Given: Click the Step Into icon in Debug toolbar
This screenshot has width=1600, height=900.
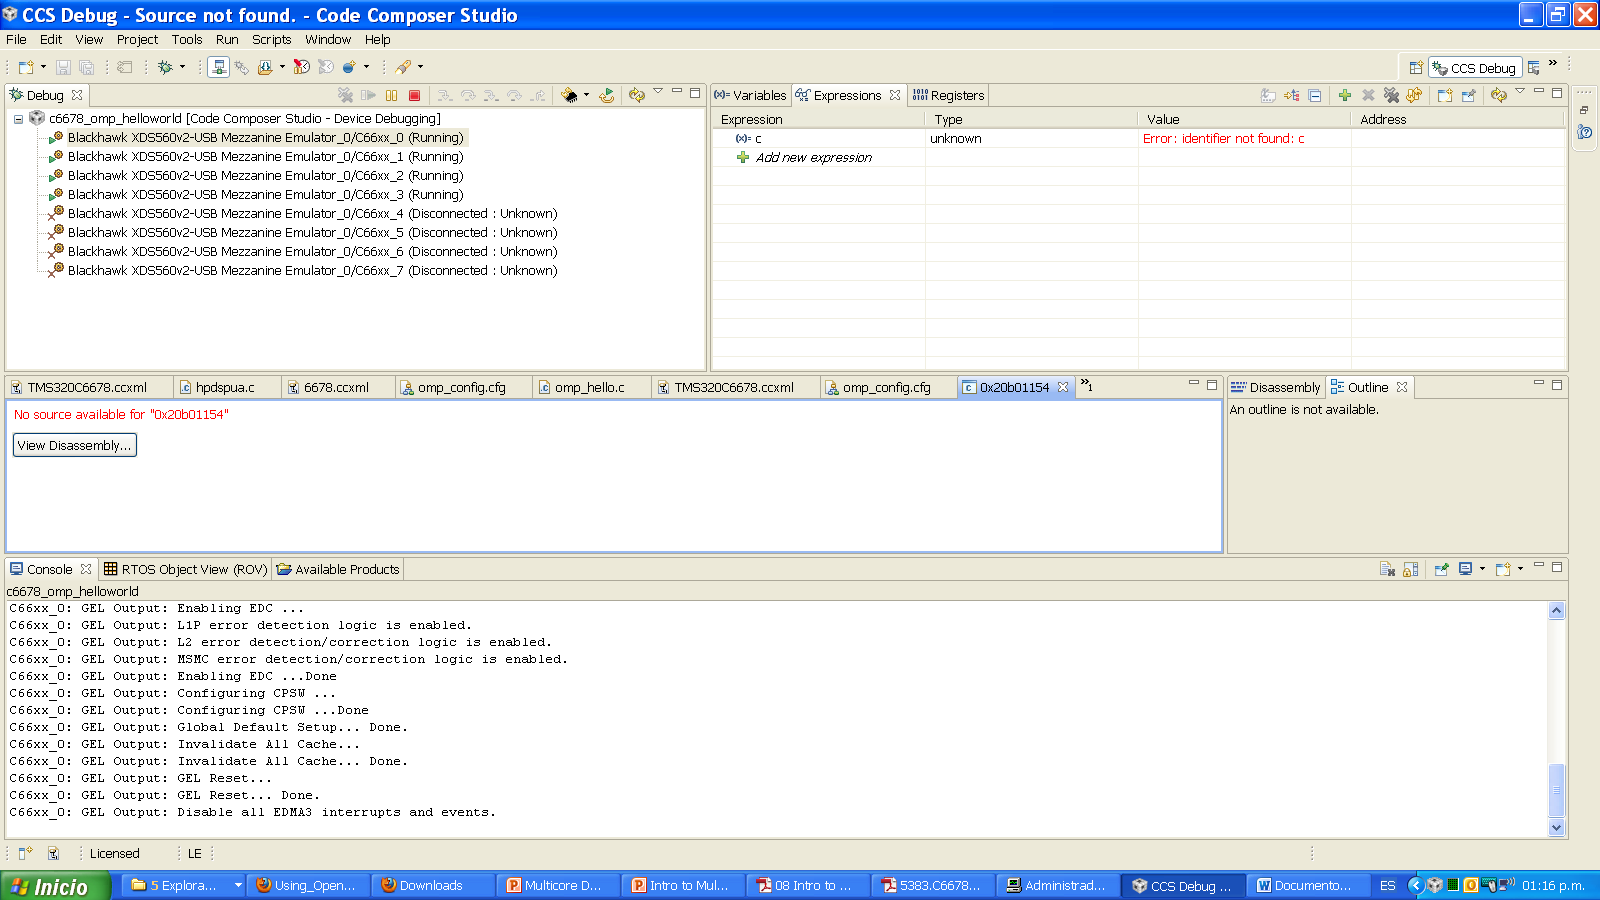Looking at the screenshot, I should (x=445, y=95).
